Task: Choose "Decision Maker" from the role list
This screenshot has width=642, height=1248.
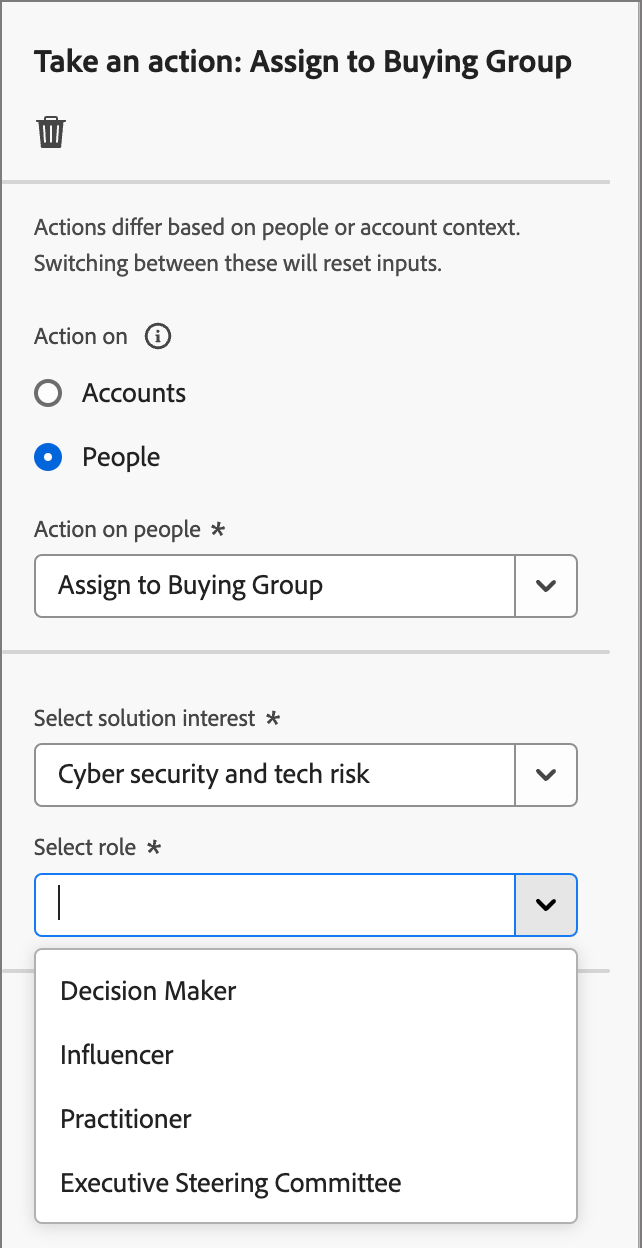Action: [x=148, y=991]
